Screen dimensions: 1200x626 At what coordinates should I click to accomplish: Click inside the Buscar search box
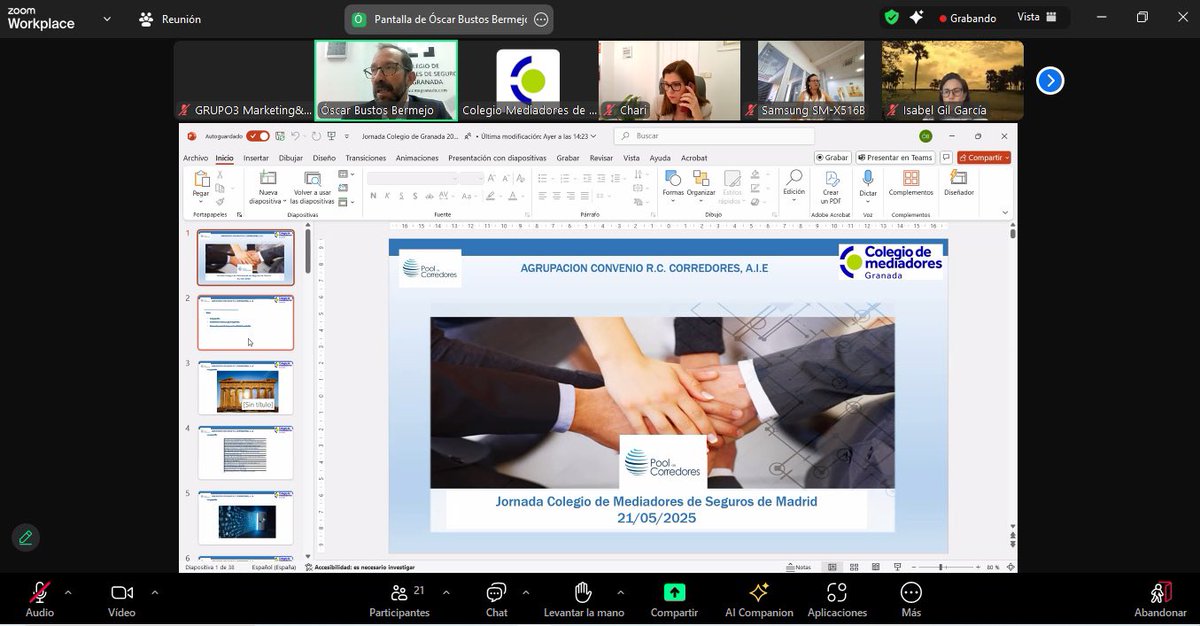(714, 136)
